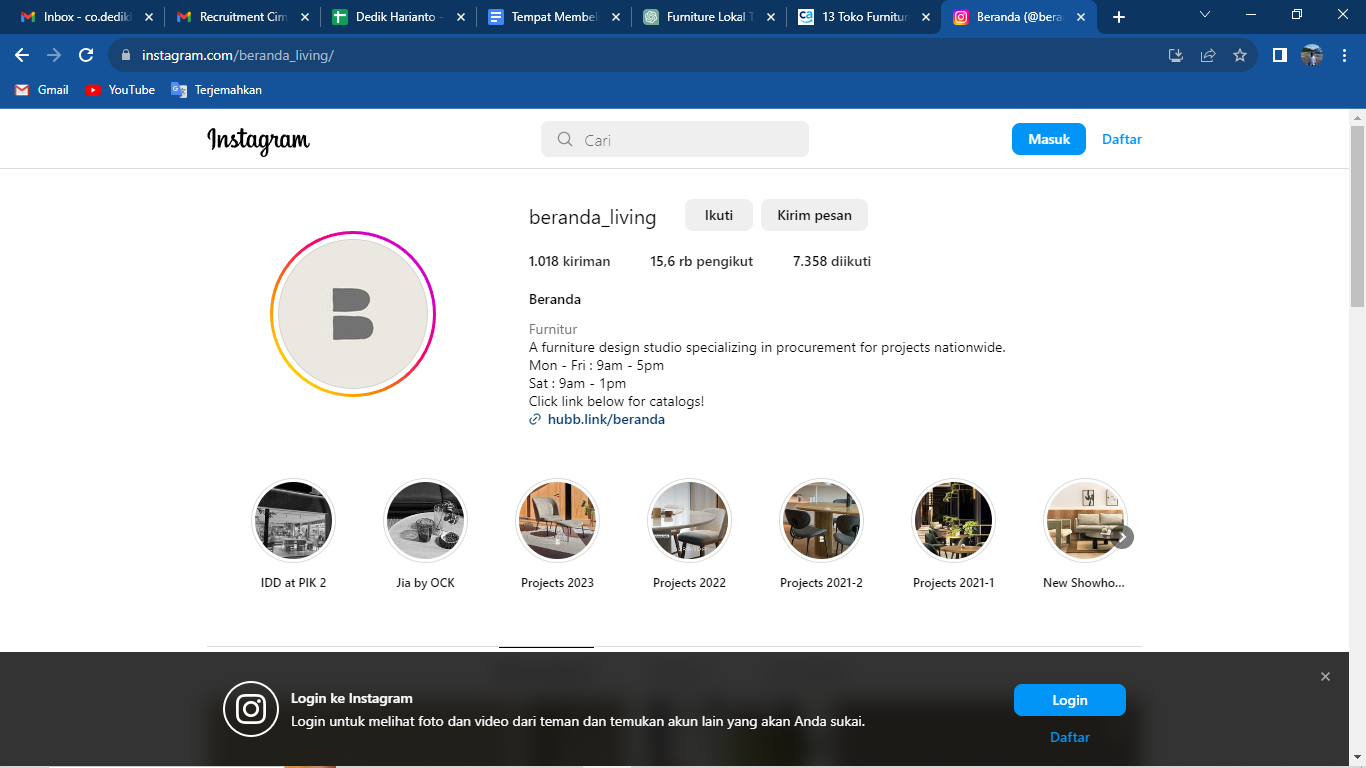Open a new browser tab
1366x768 pixels.
click(1119, 17)
